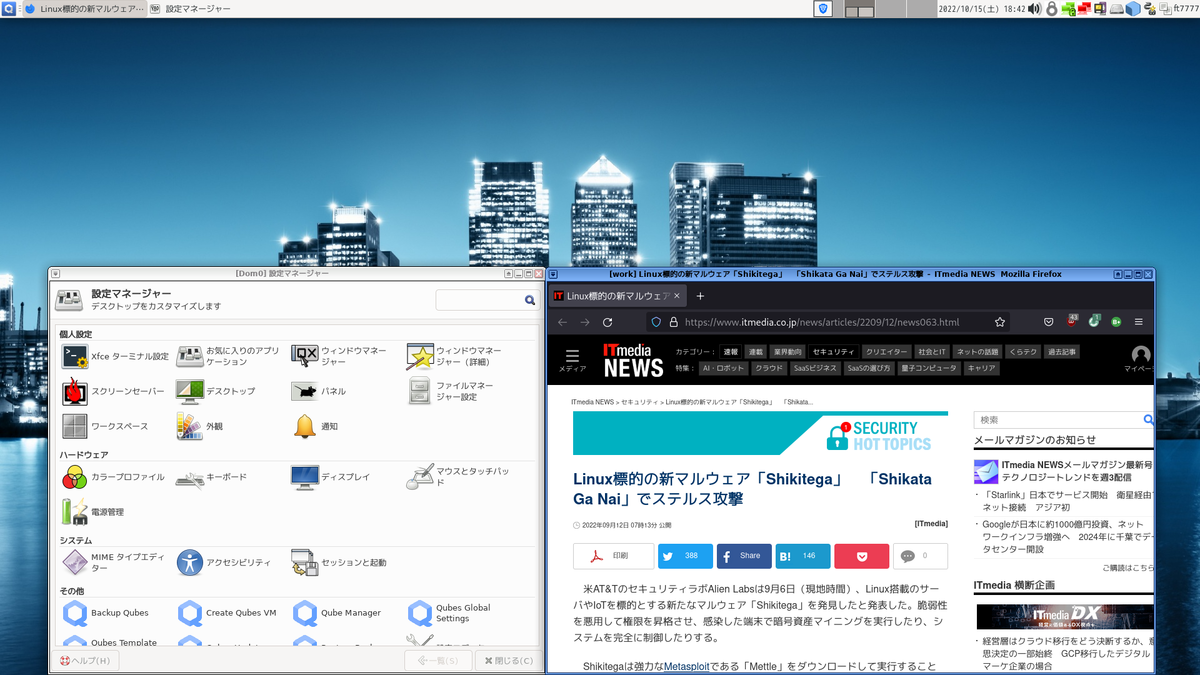
Task: Open Firefox tracking protection shield
Action: pos(656,322)
